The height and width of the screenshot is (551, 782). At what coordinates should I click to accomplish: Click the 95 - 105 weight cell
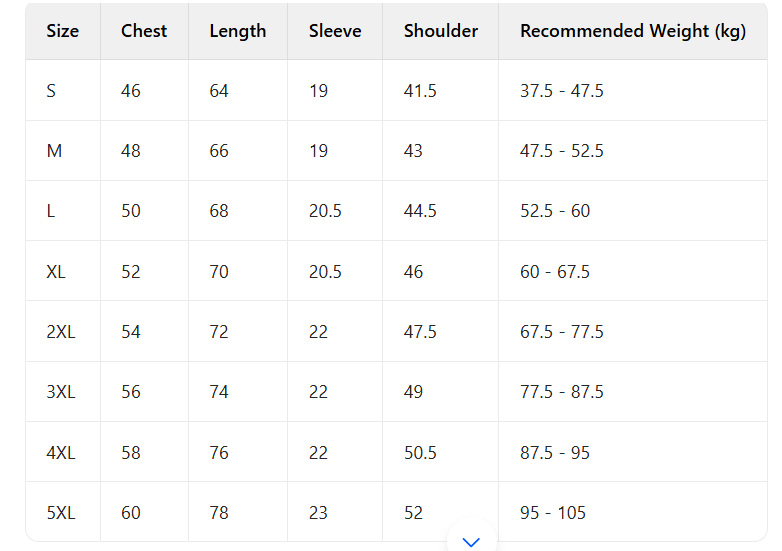pyautogui.click(x=553, y=513)
